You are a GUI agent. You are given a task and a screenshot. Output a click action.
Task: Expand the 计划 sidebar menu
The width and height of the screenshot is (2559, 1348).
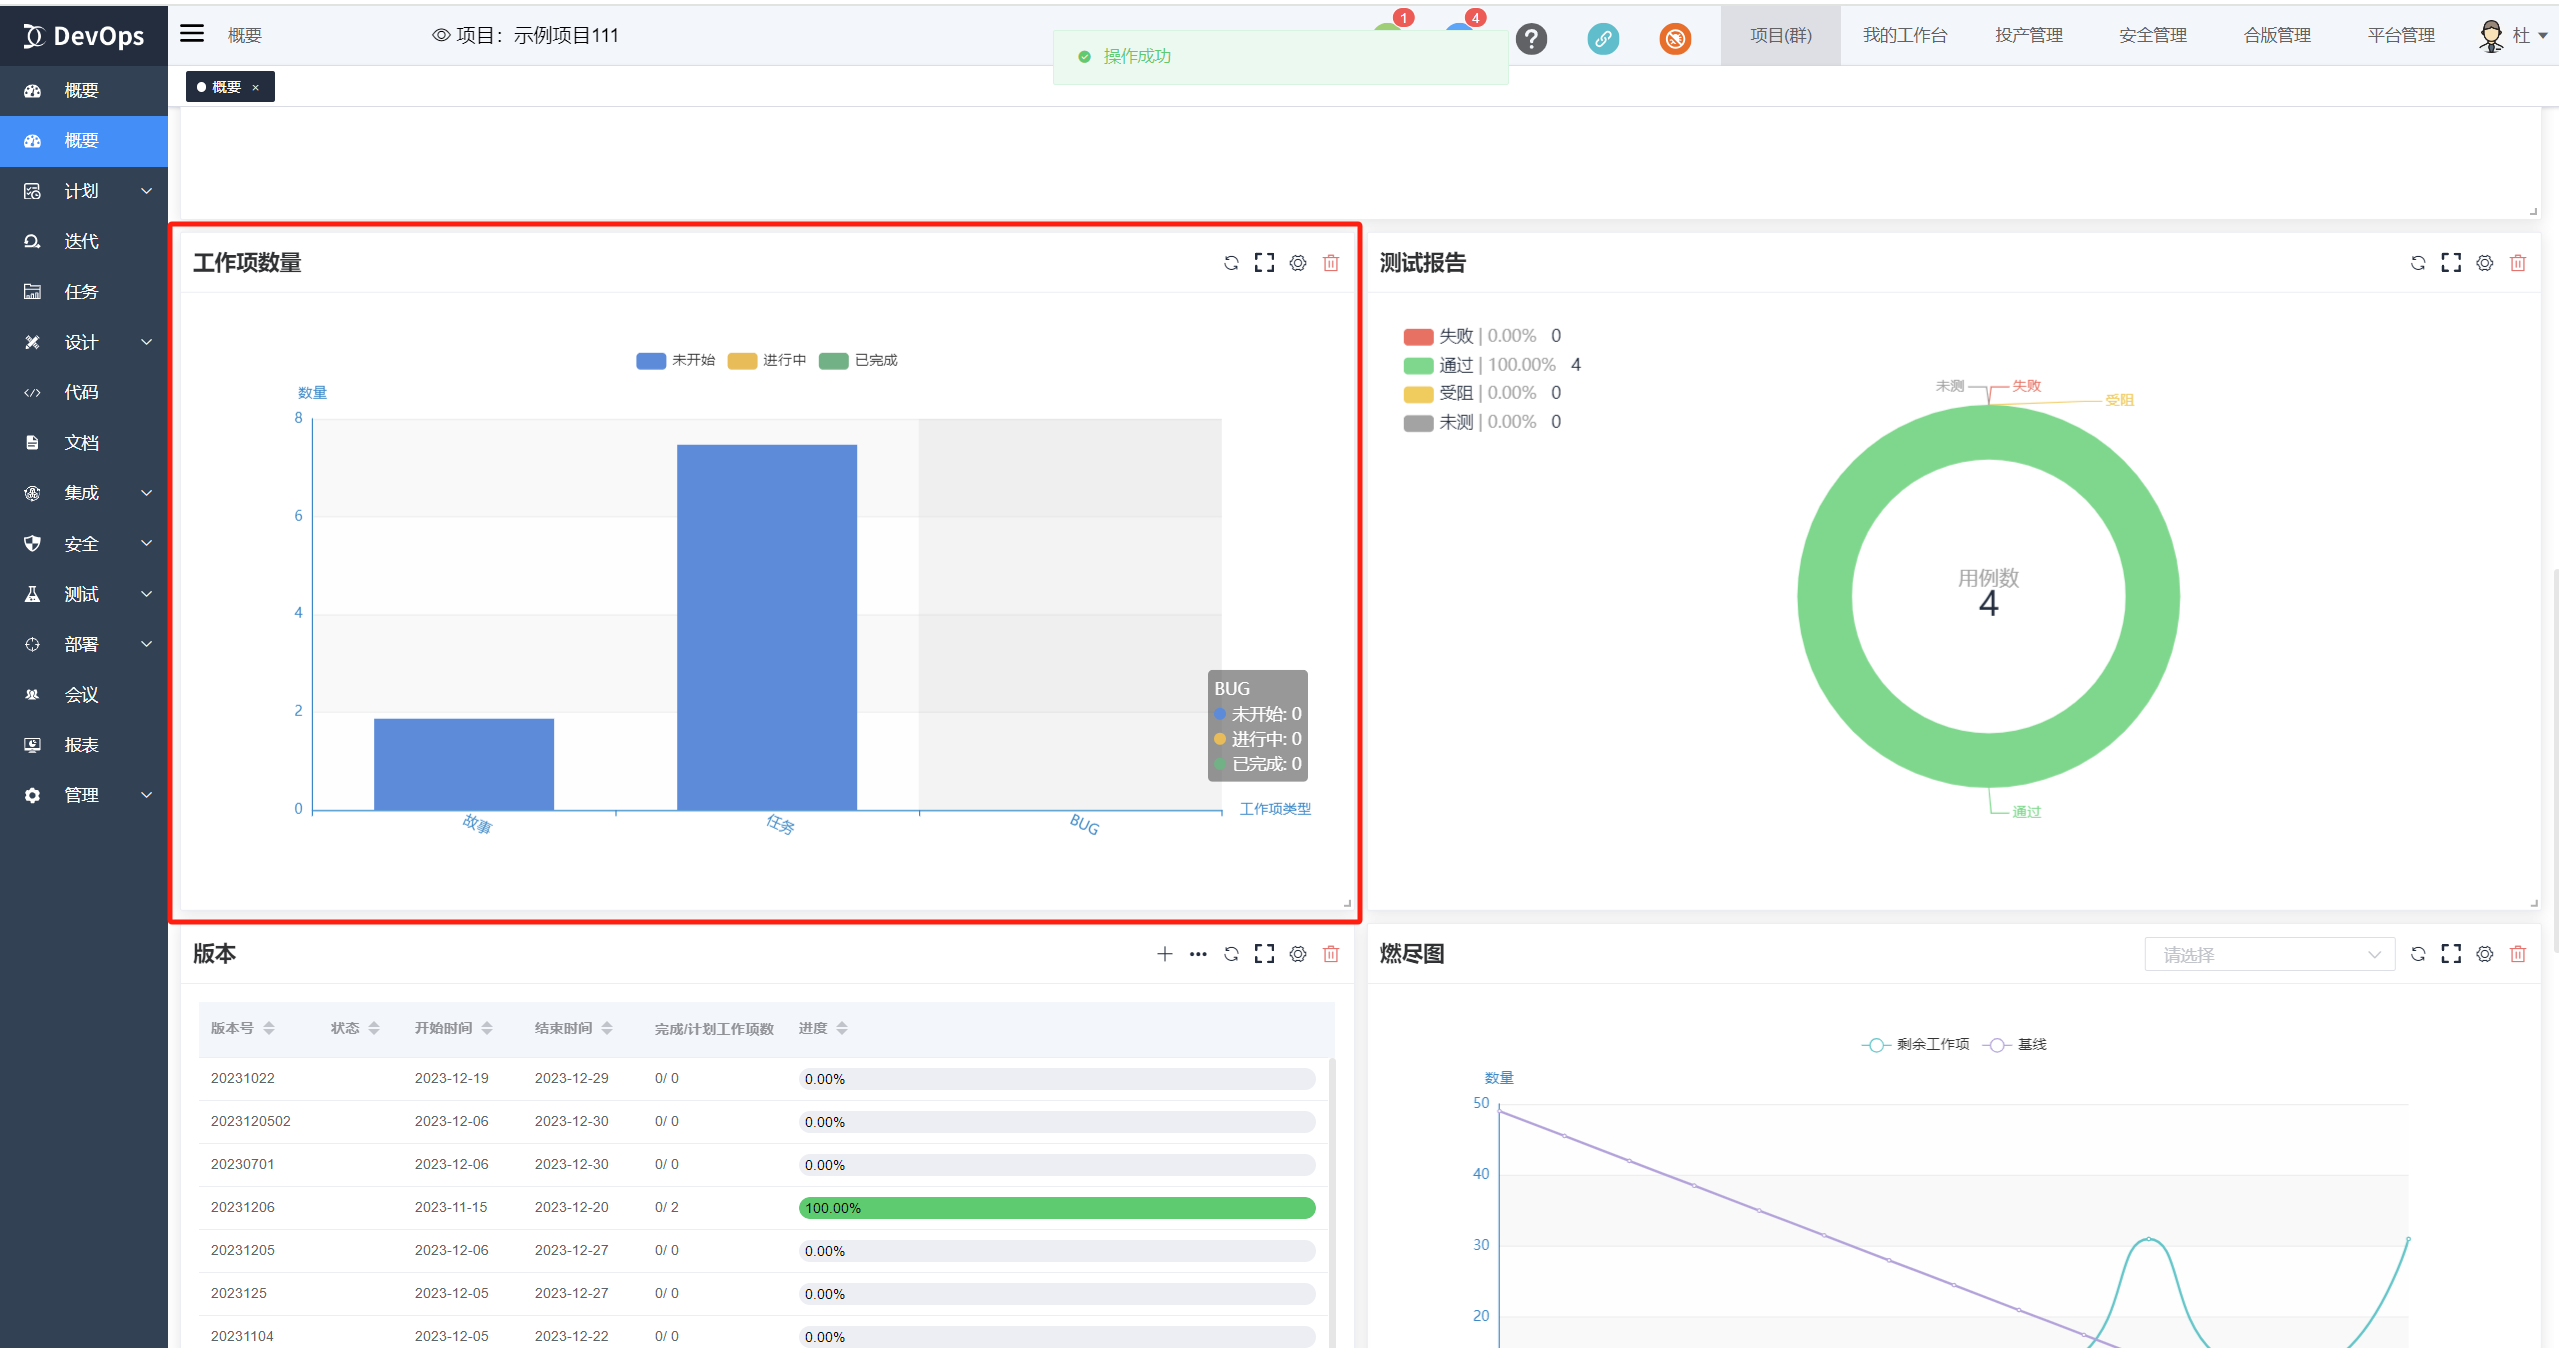(x=83, y=191)
